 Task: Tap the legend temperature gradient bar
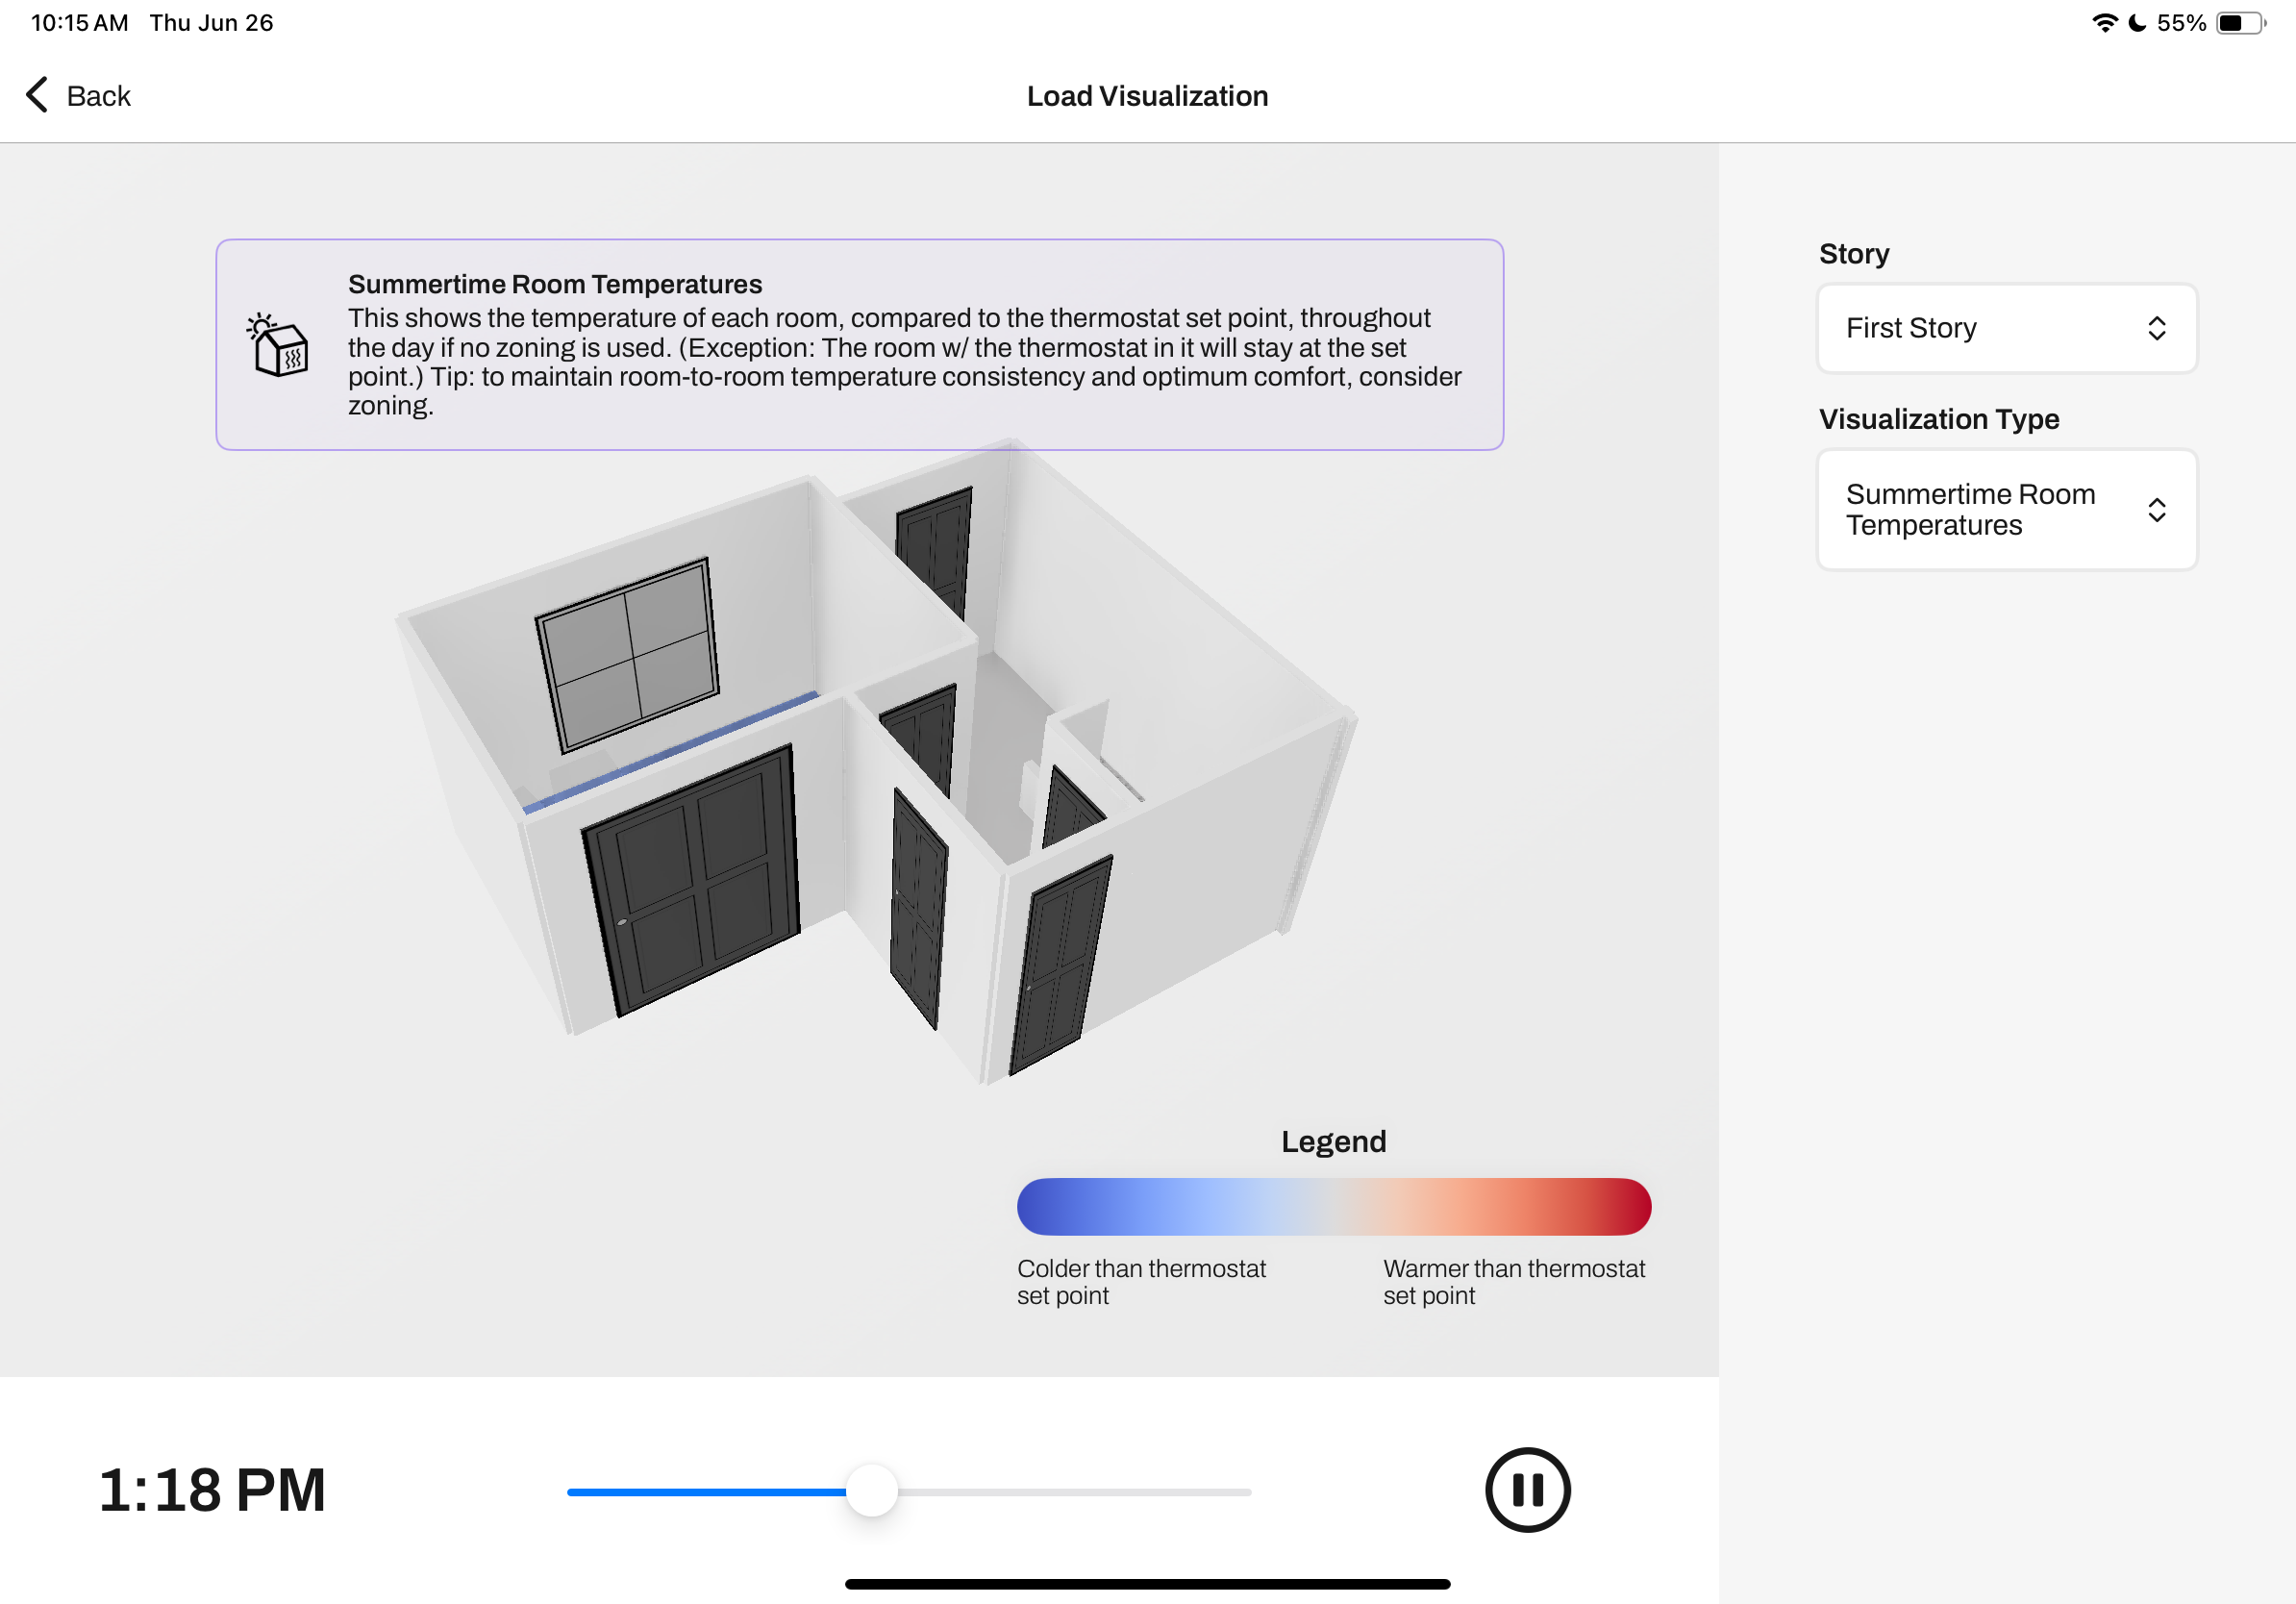pos(1333,1206)
